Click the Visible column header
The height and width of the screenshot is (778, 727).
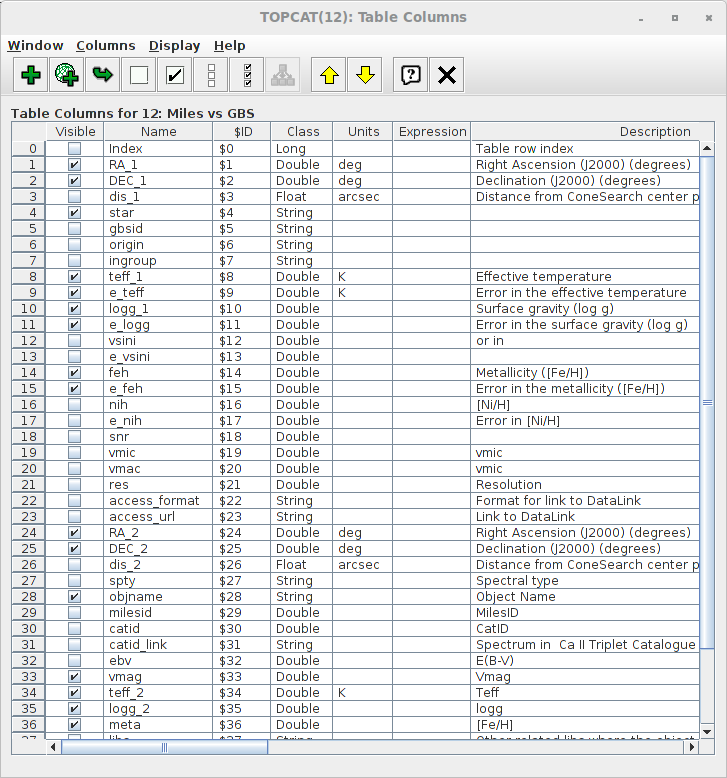75,131
